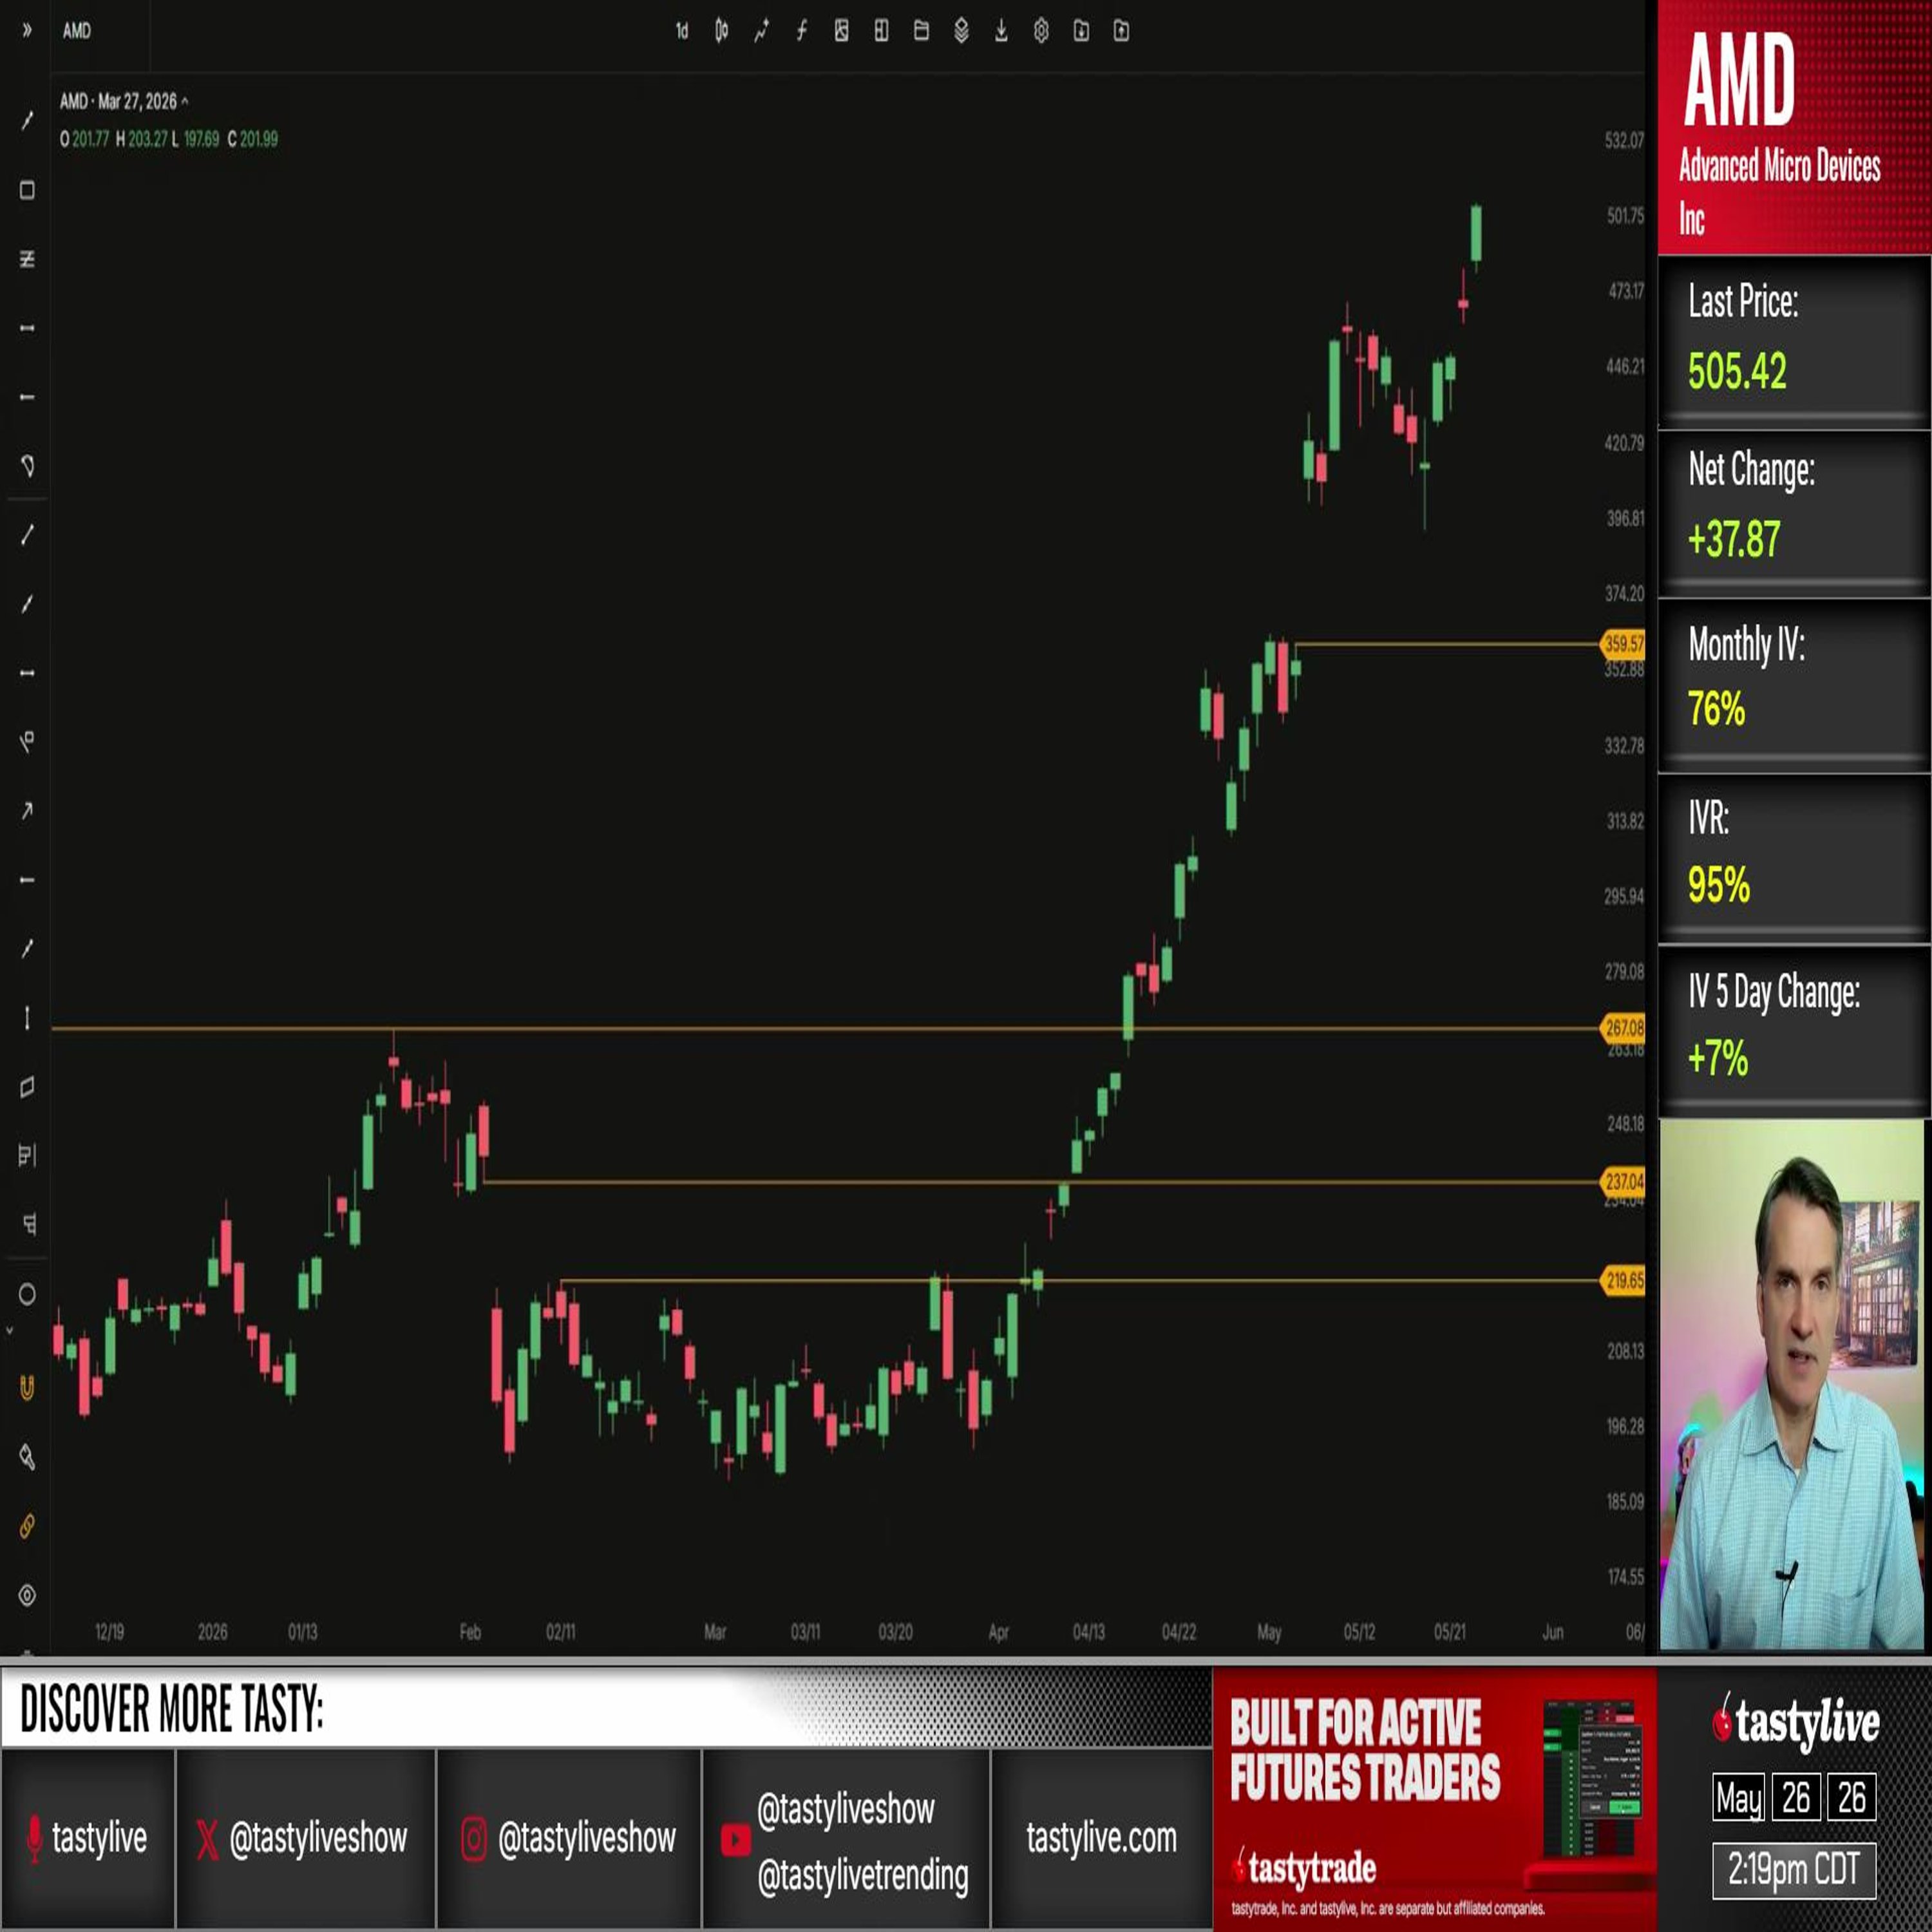Click the close value C 201.99
Viewport: 1932px width, 1932px height.
(253, 139)
